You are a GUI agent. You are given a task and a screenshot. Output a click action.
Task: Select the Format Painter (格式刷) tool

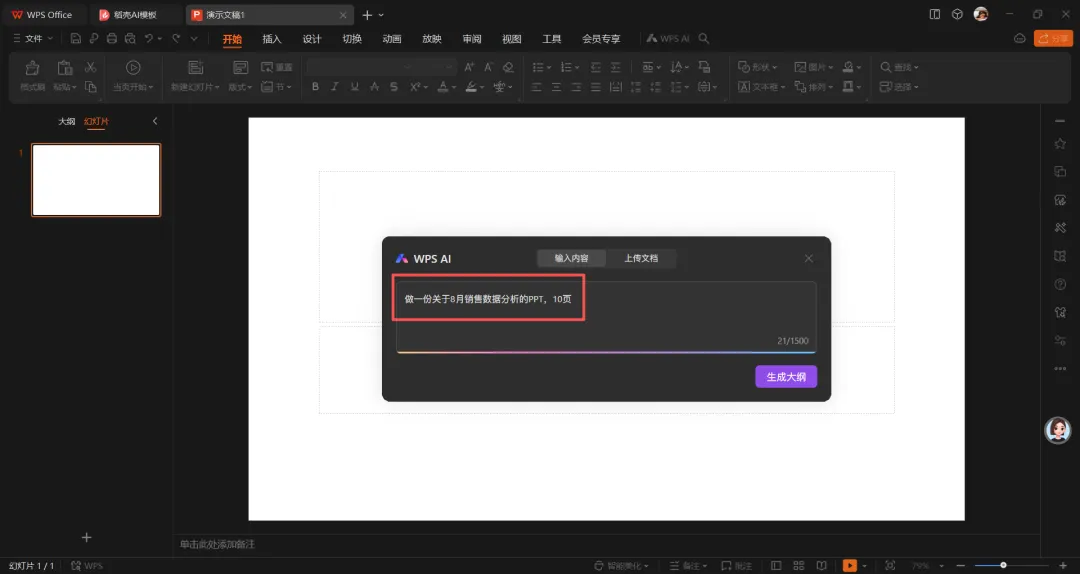point(32,76)
